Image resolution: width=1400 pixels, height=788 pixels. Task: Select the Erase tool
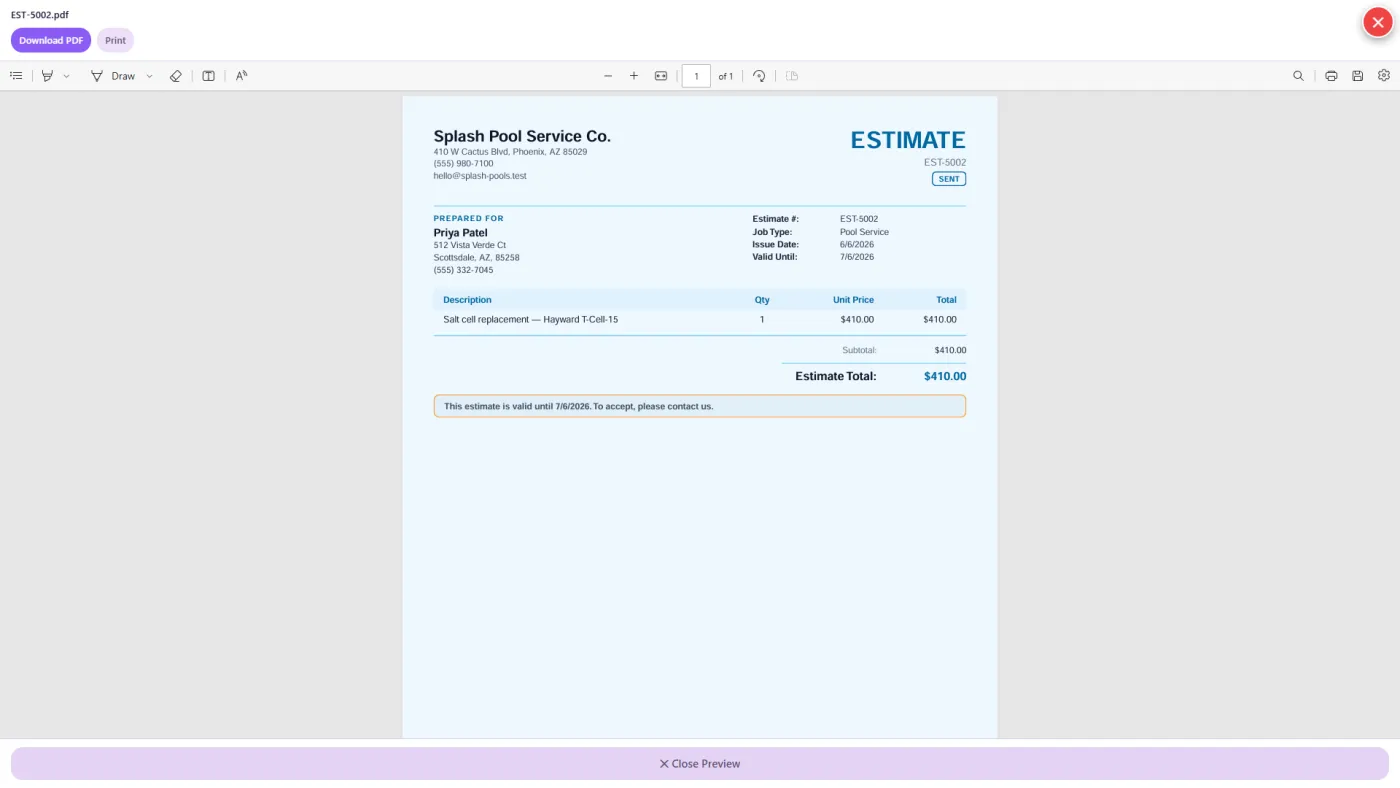coord(176,76)
